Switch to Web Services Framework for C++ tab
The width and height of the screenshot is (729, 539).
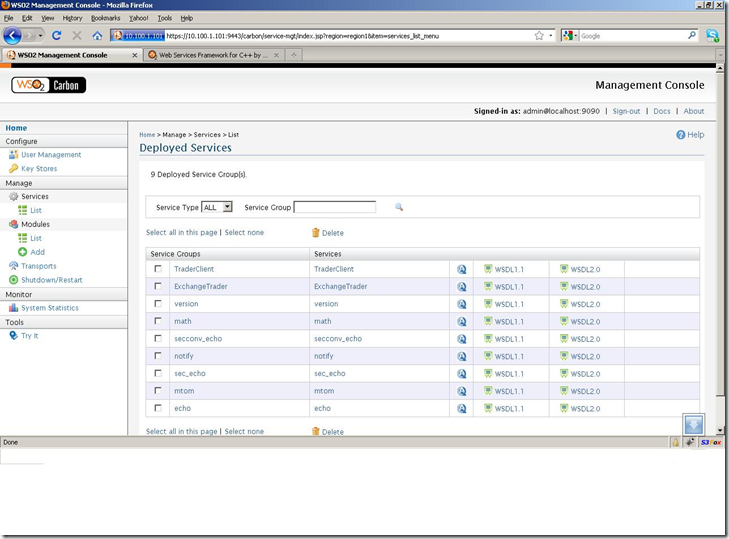pos(212,55)
